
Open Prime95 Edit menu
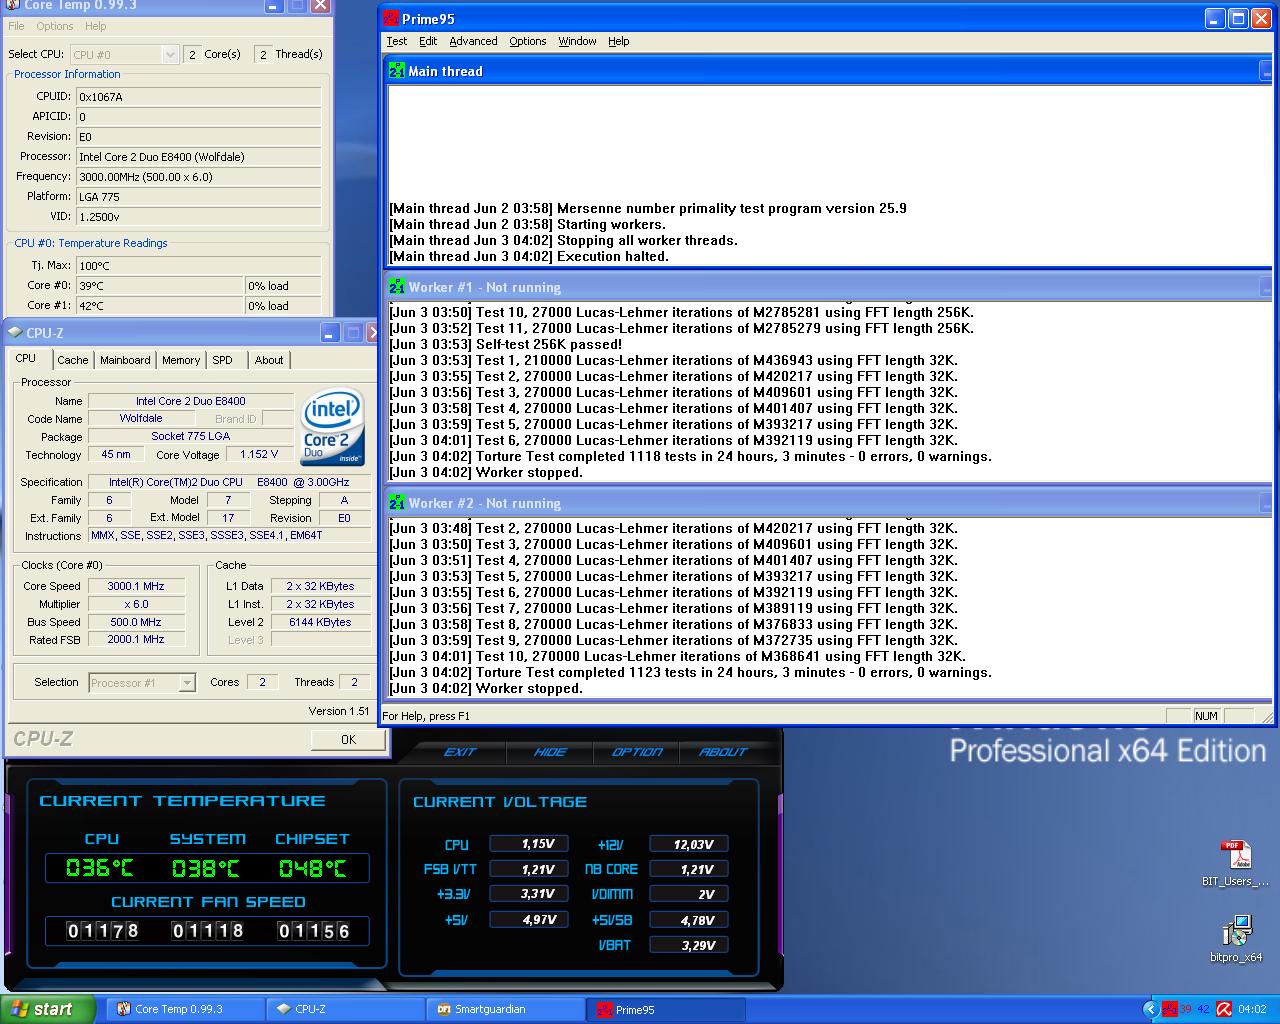point(428,41)
